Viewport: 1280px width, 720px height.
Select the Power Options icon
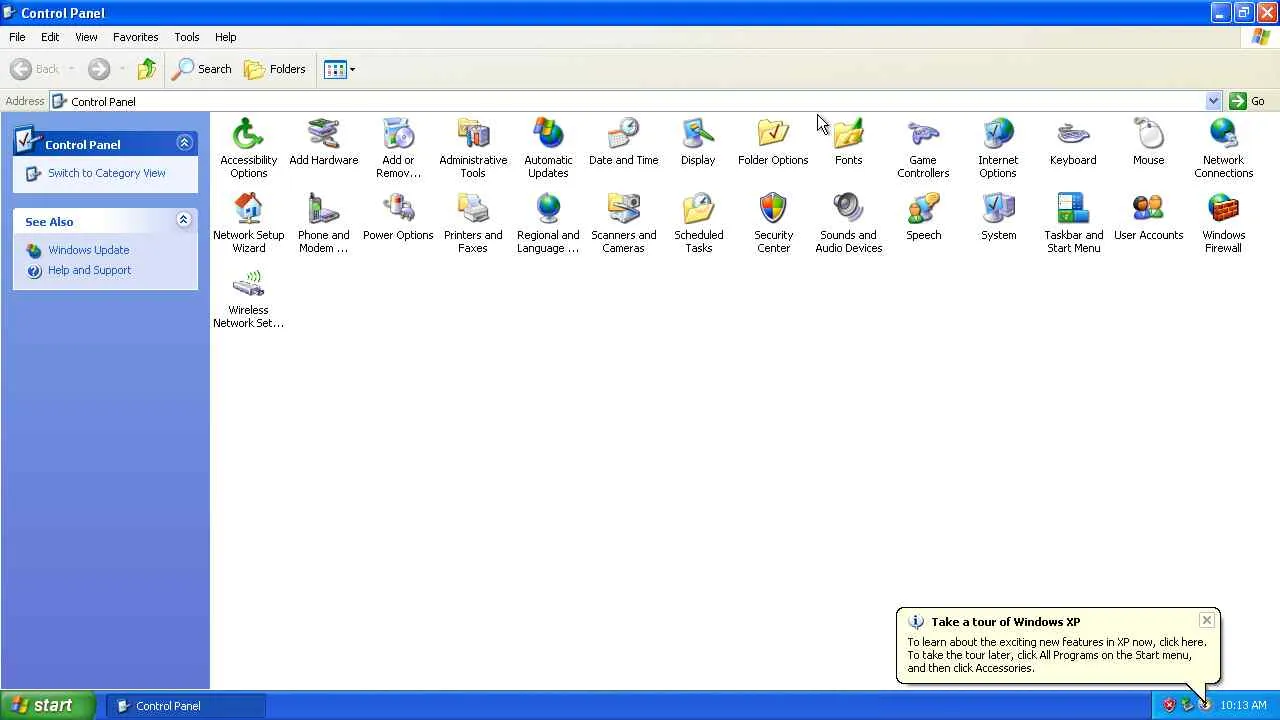point(398,216)
